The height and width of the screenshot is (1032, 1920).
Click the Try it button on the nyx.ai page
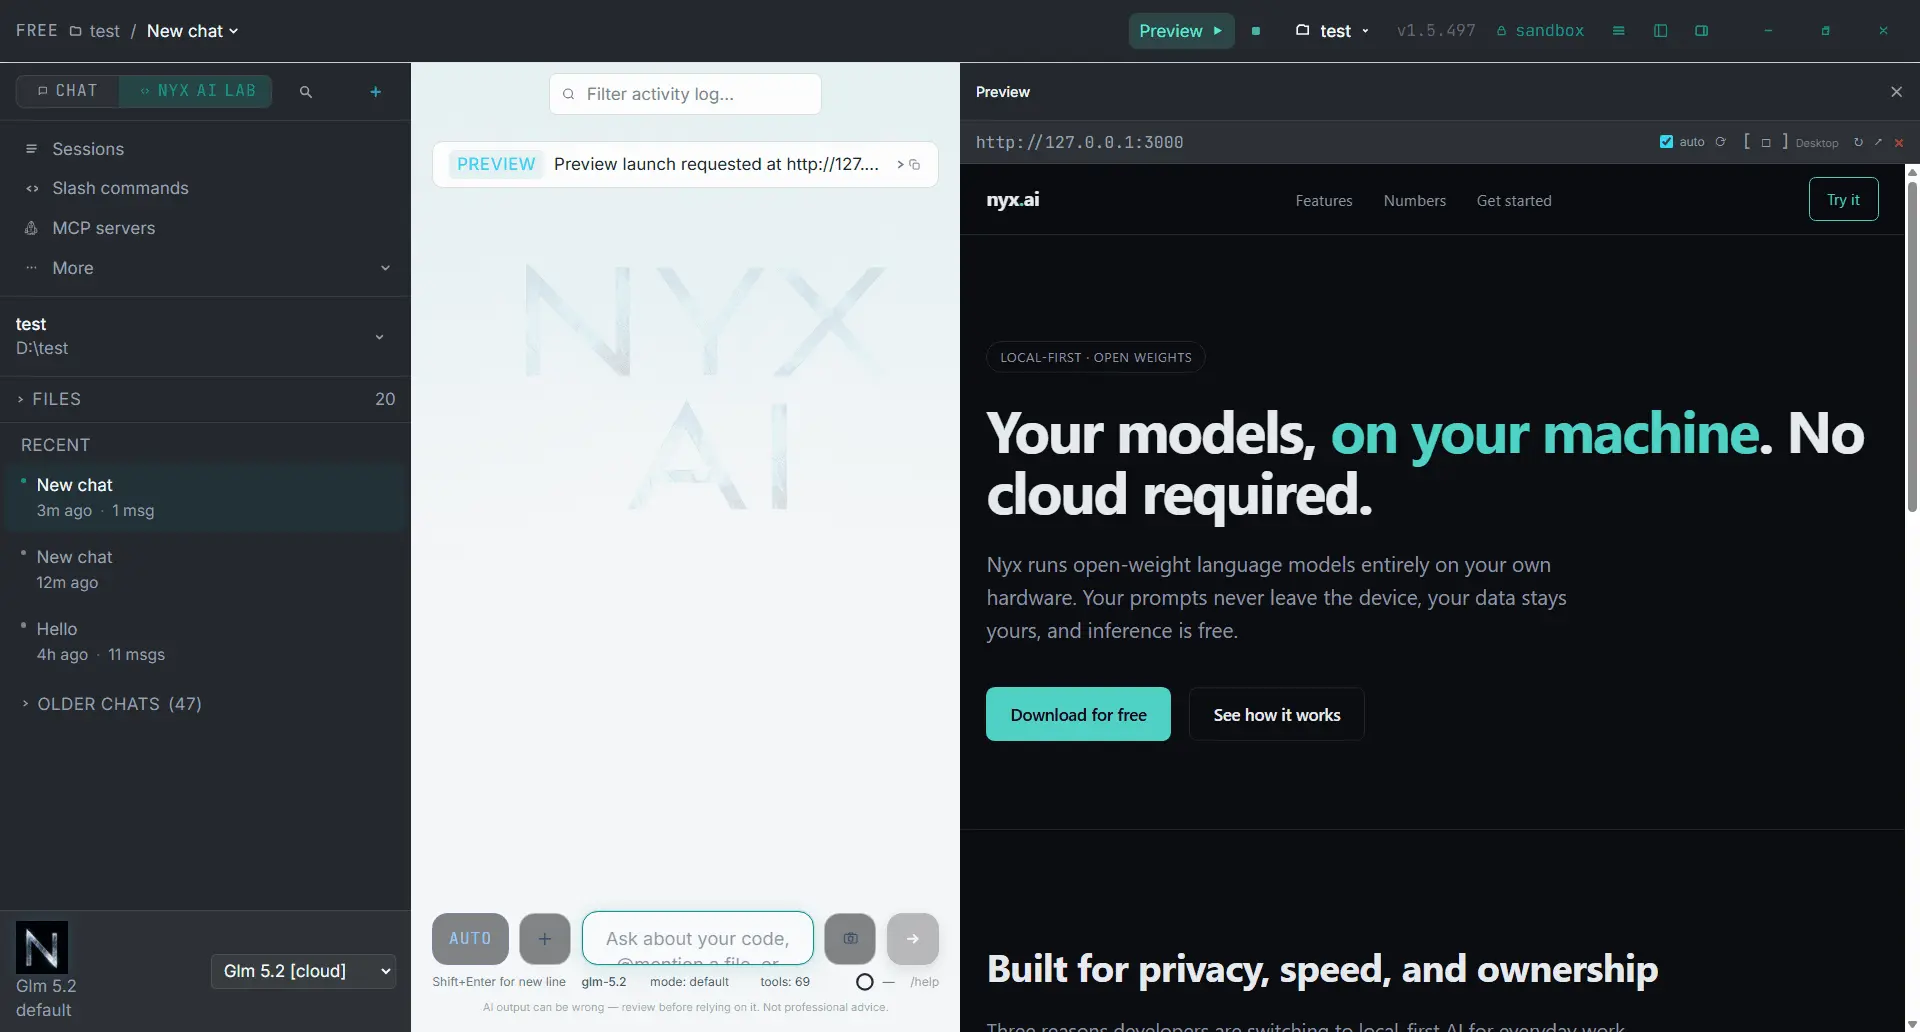tap(1843, 199)
